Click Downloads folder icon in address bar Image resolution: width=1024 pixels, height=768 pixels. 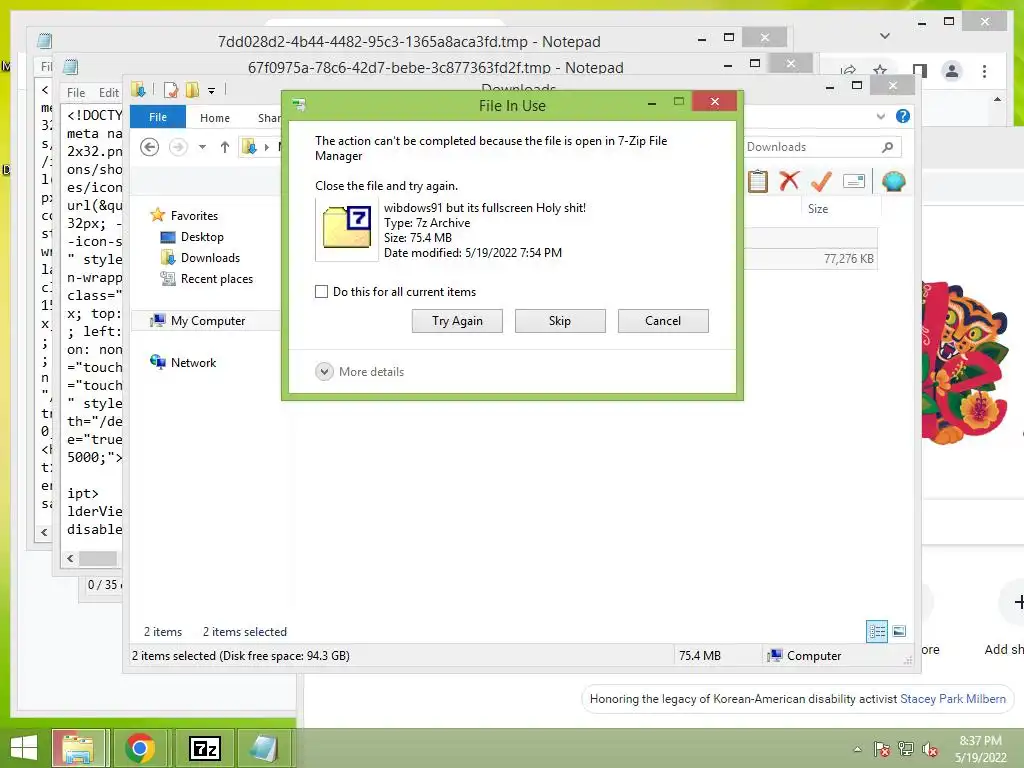(x=249, y=147)
